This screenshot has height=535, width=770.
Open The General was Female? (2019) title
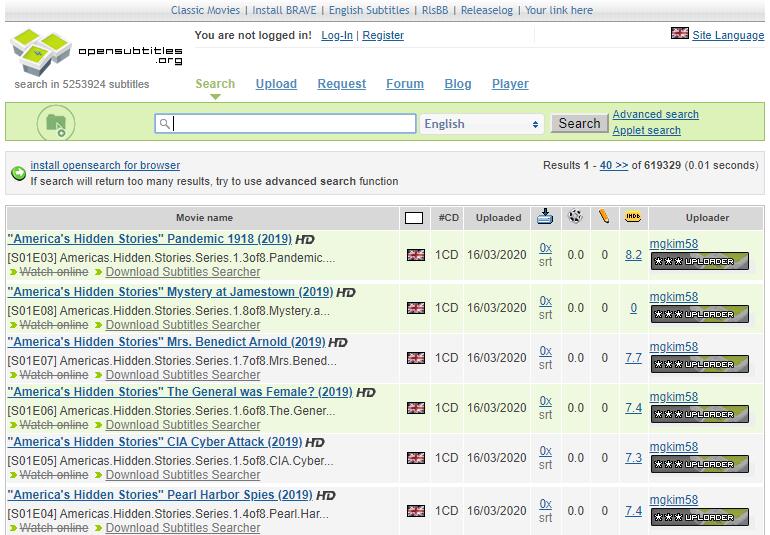[x=180, y=393]
